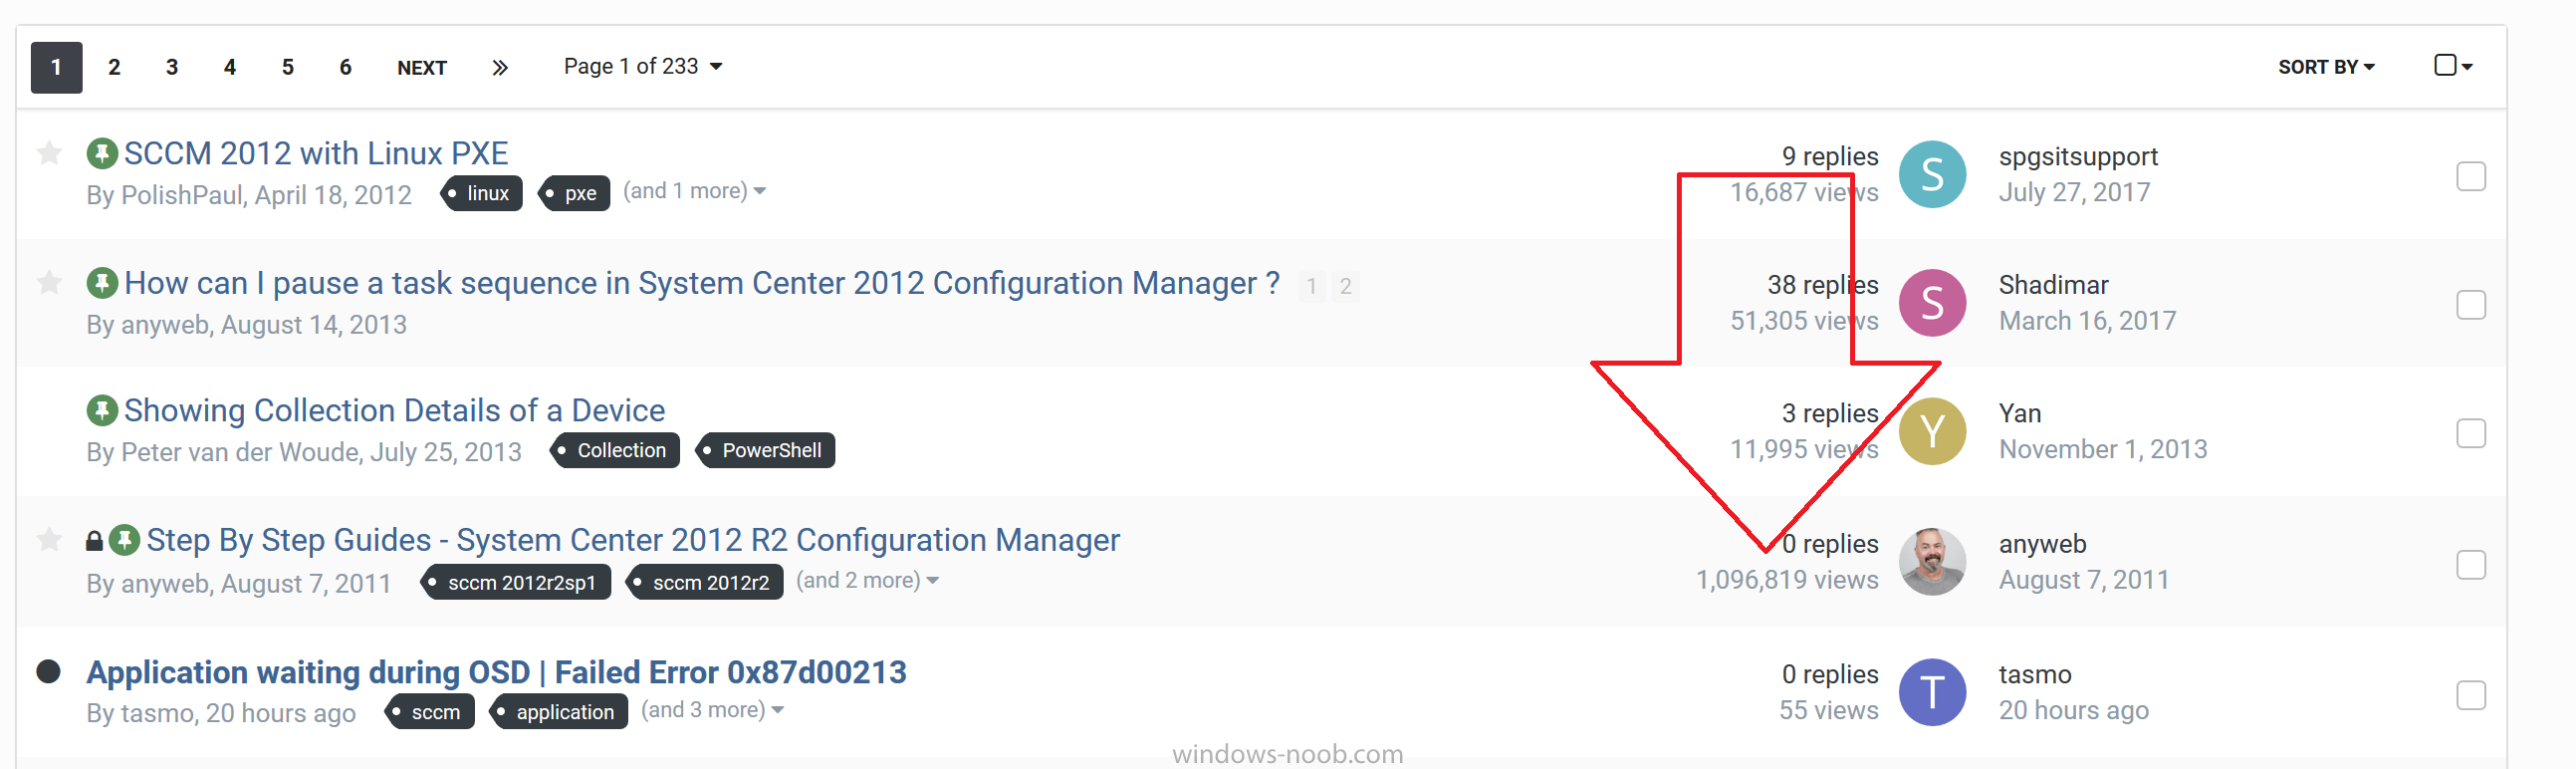Open anyweb profile photo
This screenshot has height=769, width=2576.
coord(1932,562)
